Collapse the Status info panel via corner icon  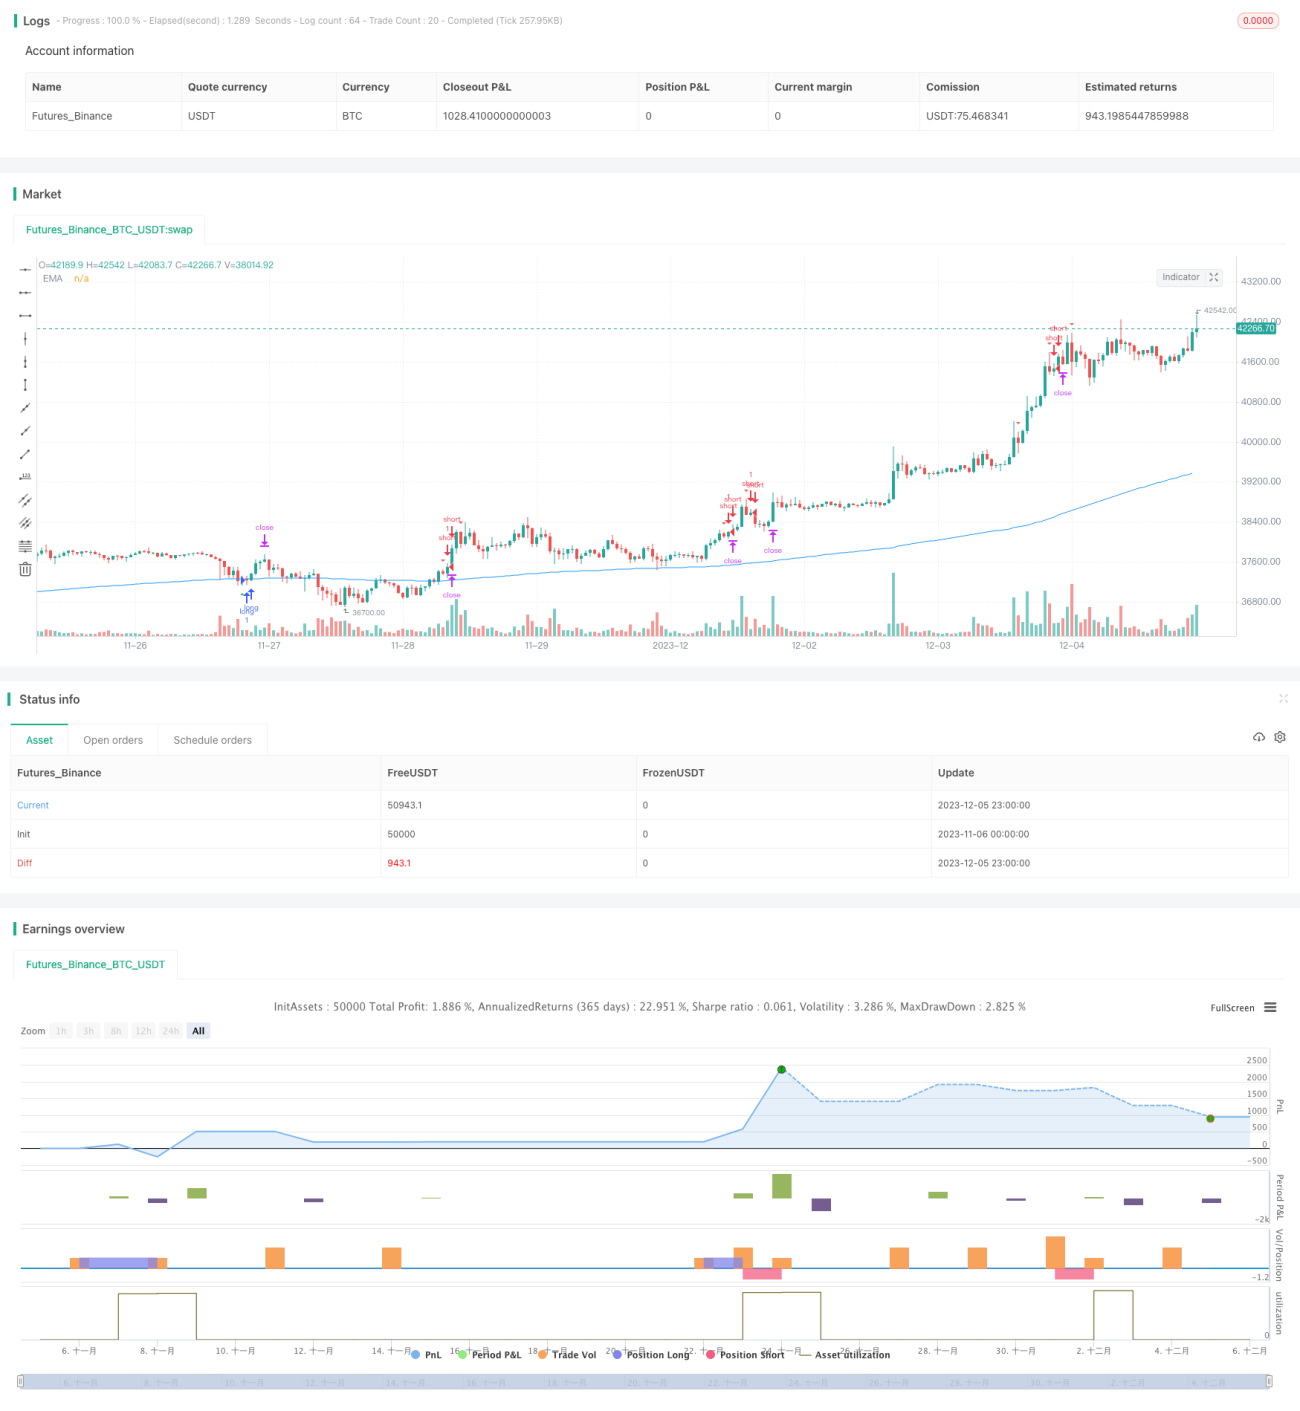pyautogui.click(x=1283, y=698)
